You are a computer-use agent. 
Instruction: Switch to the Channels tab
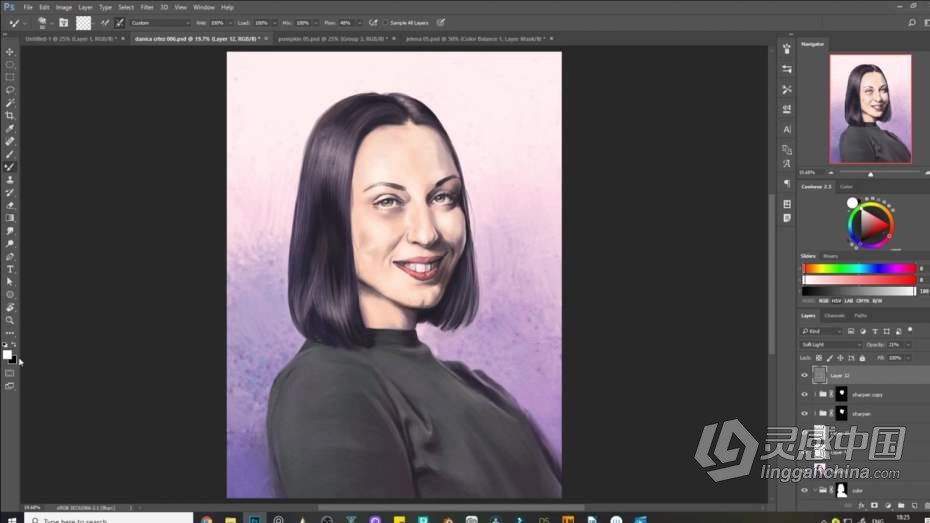(x=834, y=316)
